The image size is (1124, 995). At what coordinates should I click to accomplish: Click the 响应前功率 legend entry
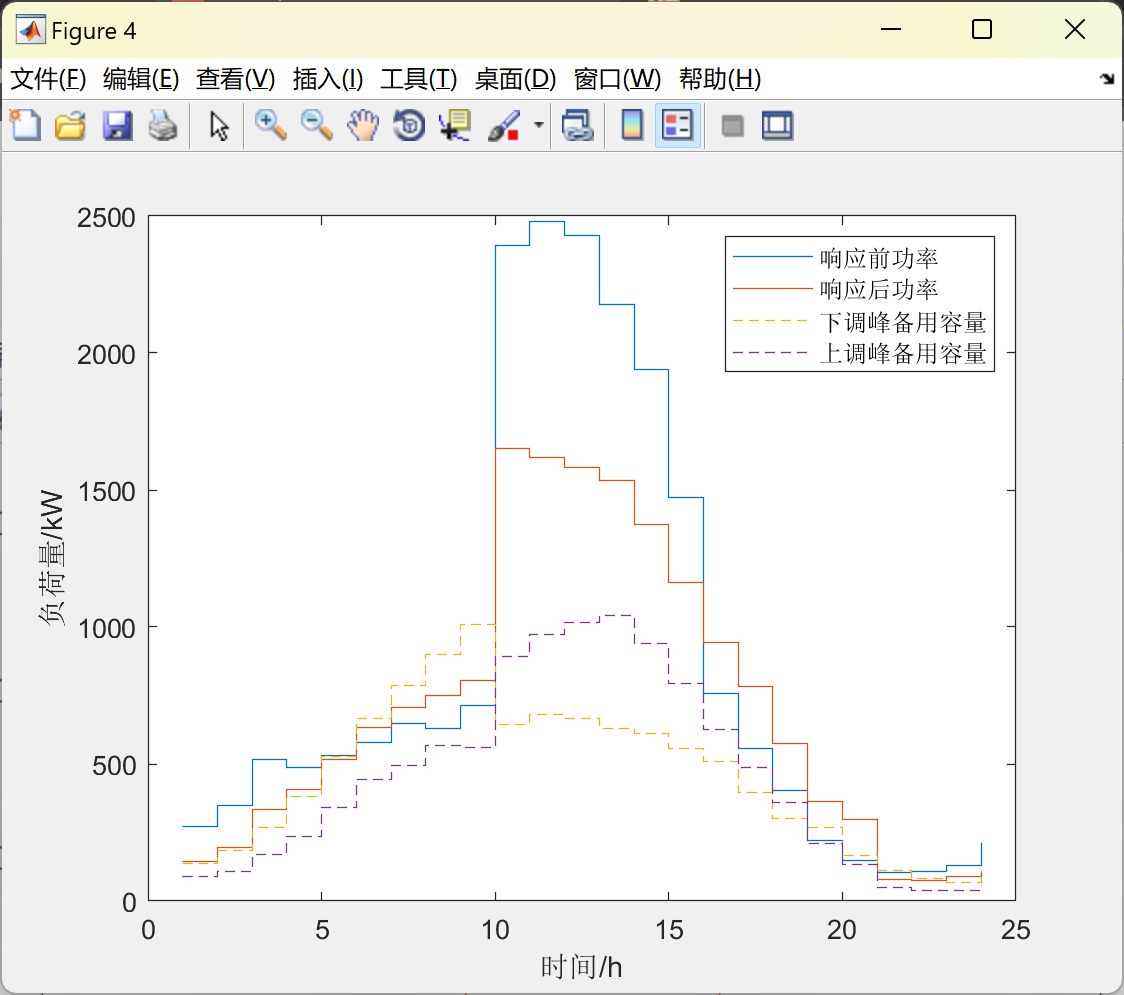(879, 258)
